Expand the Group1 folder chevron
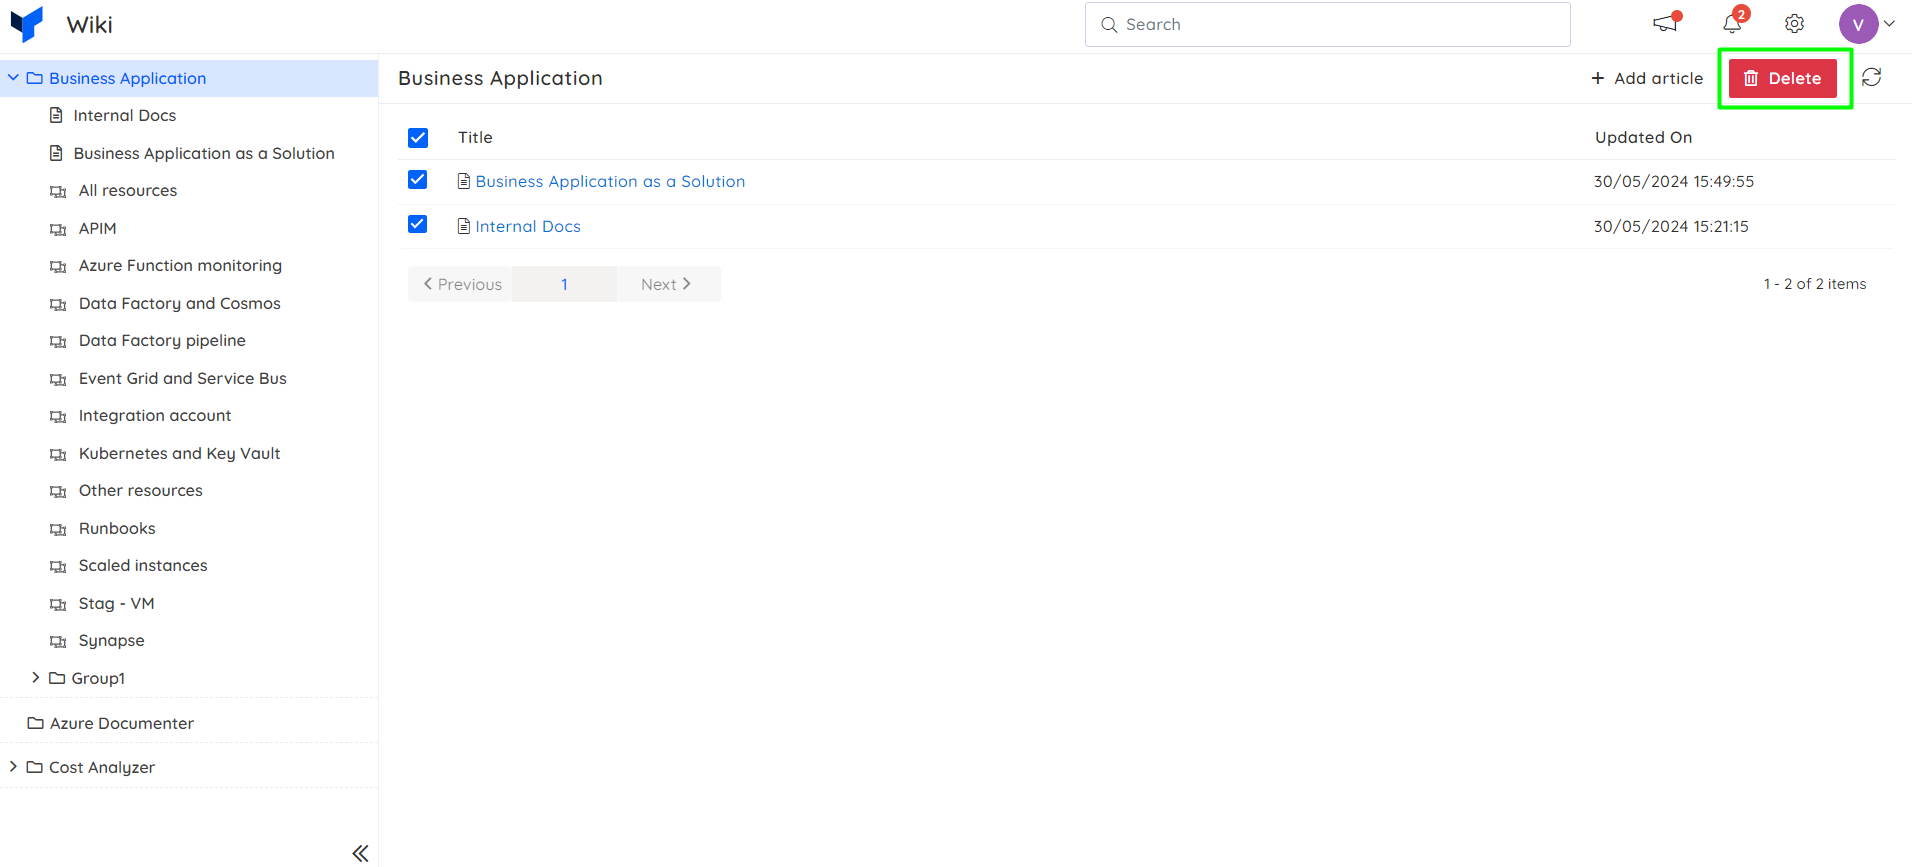 tap(35, 677)
